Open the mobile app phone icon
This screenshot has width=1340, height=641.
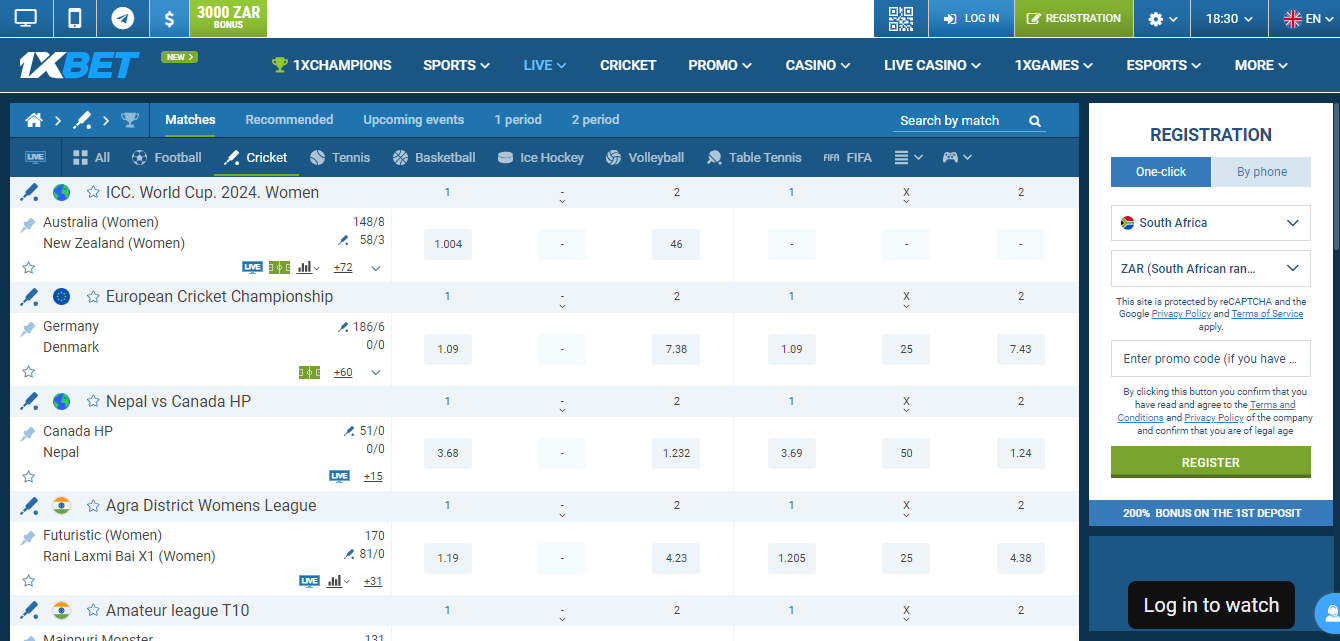point(75,18)
